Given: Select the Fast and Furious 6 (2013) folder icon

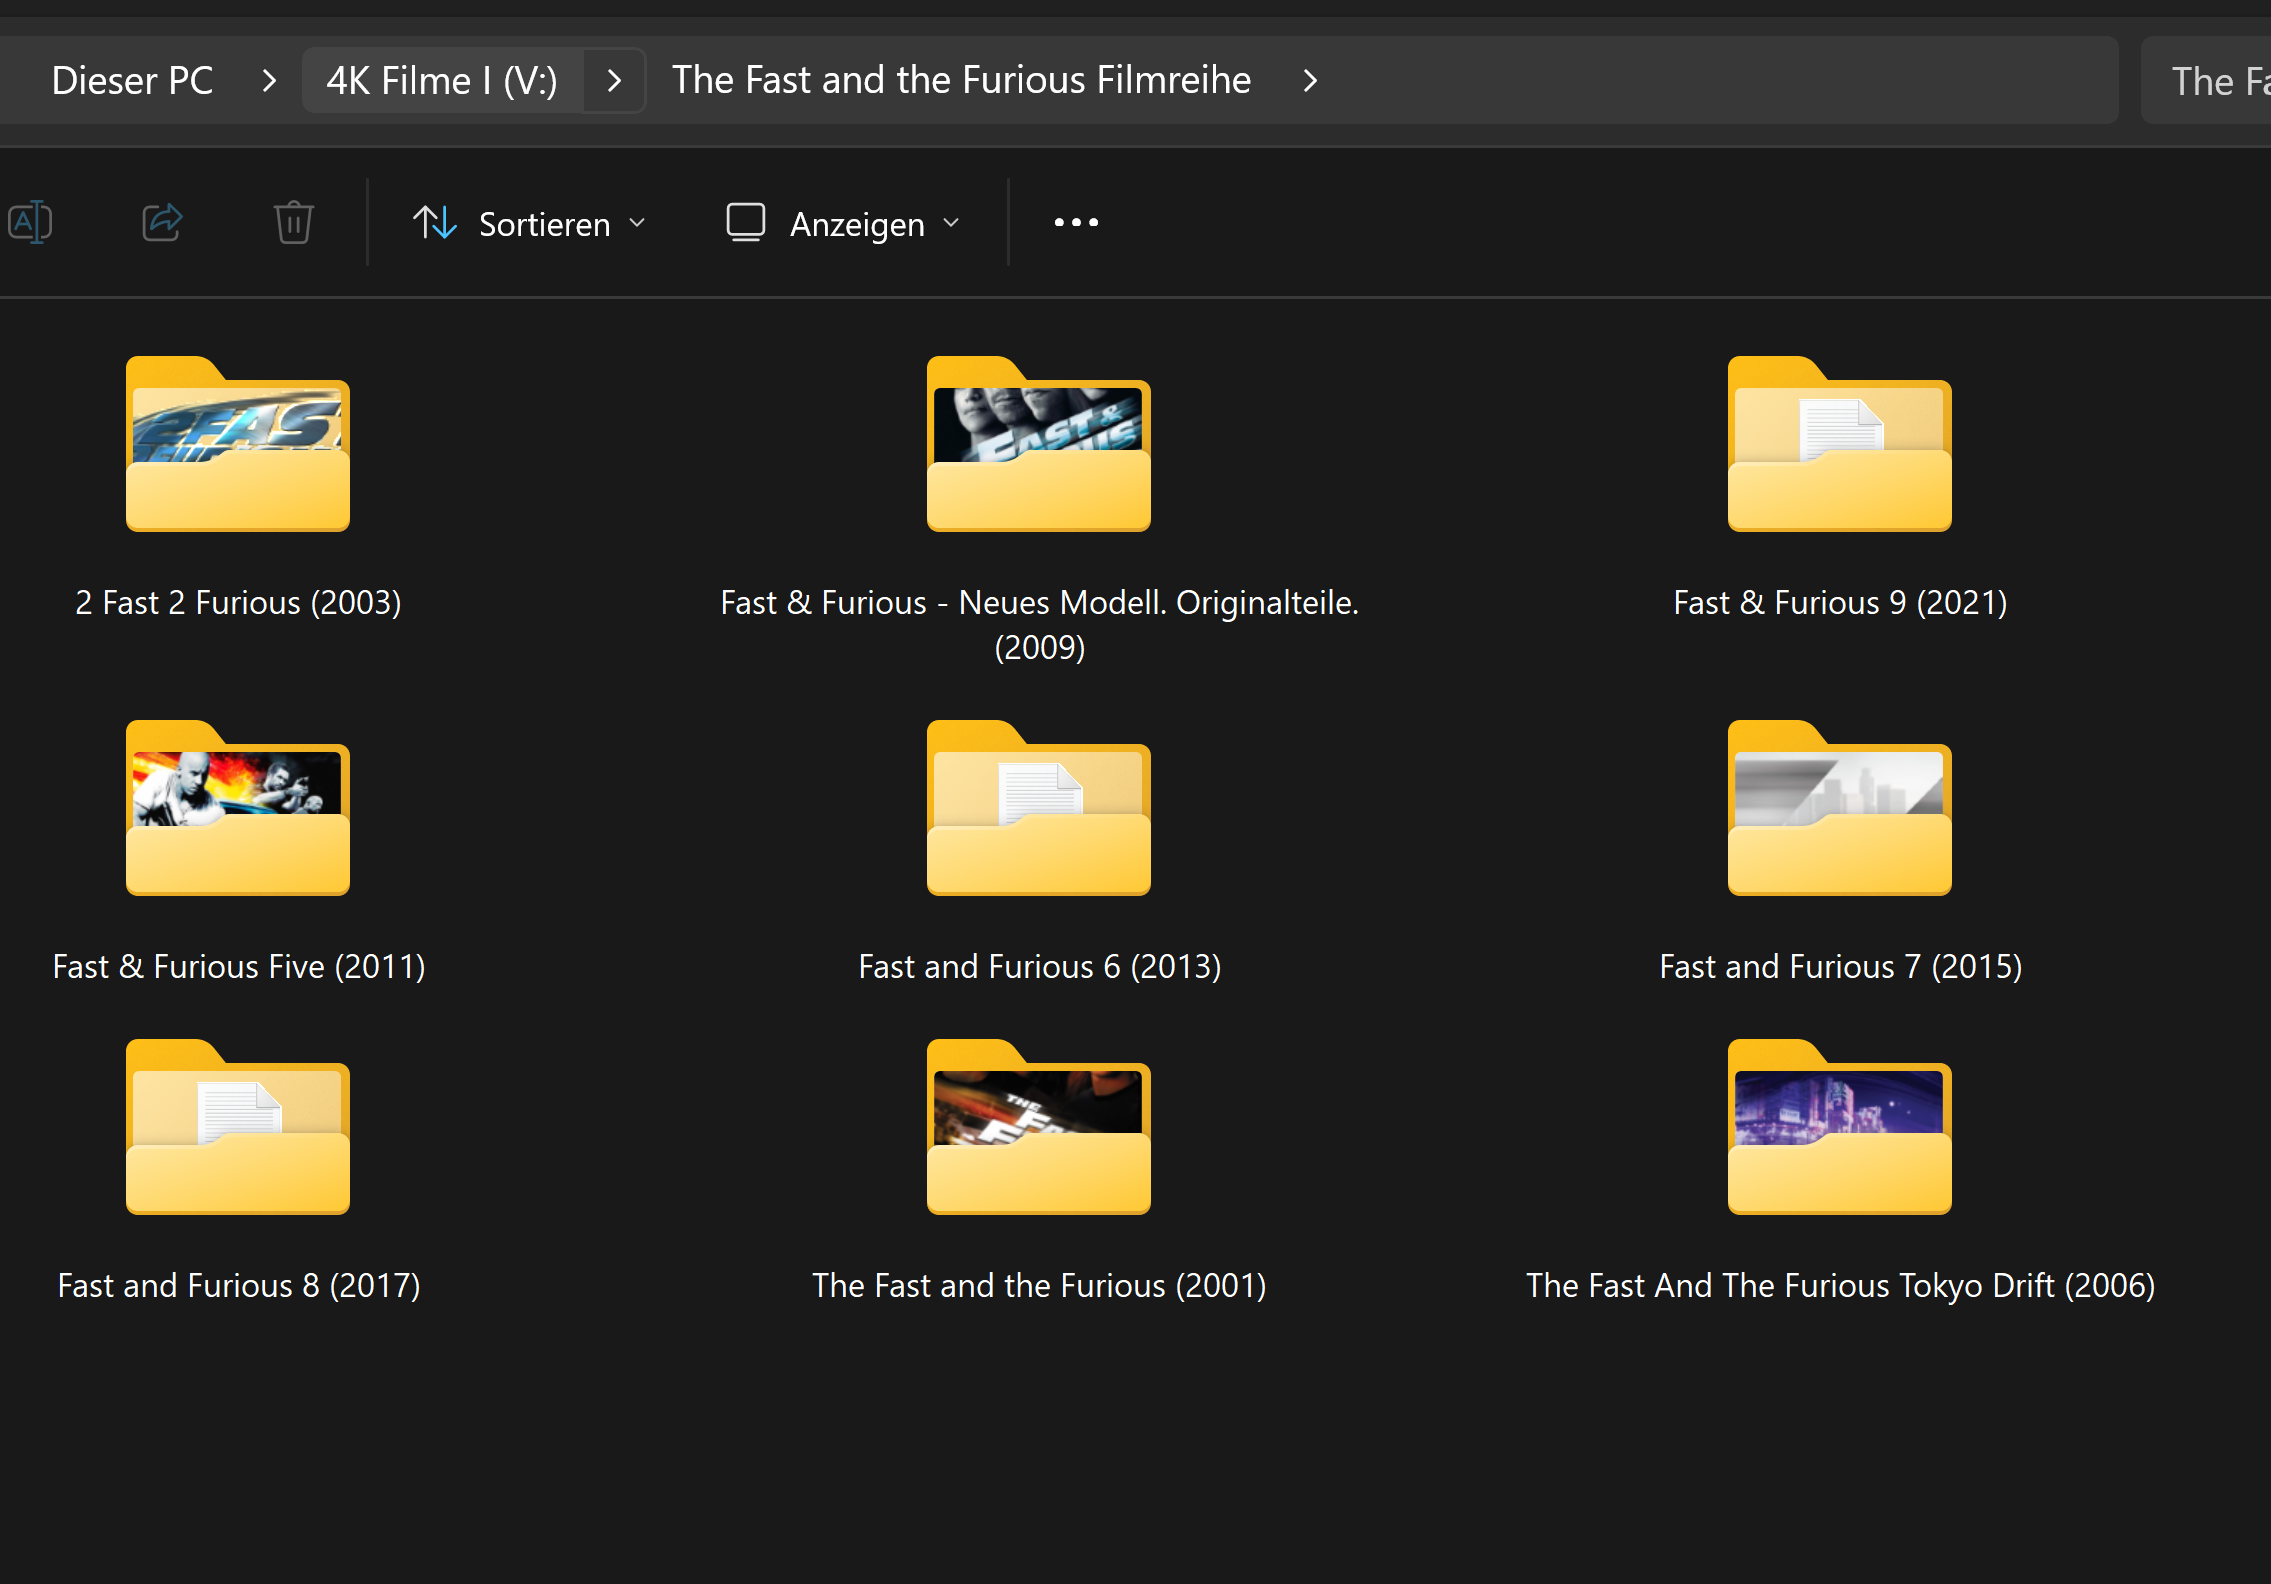Looking at the screenshot, I should [x=1039, y=808].
